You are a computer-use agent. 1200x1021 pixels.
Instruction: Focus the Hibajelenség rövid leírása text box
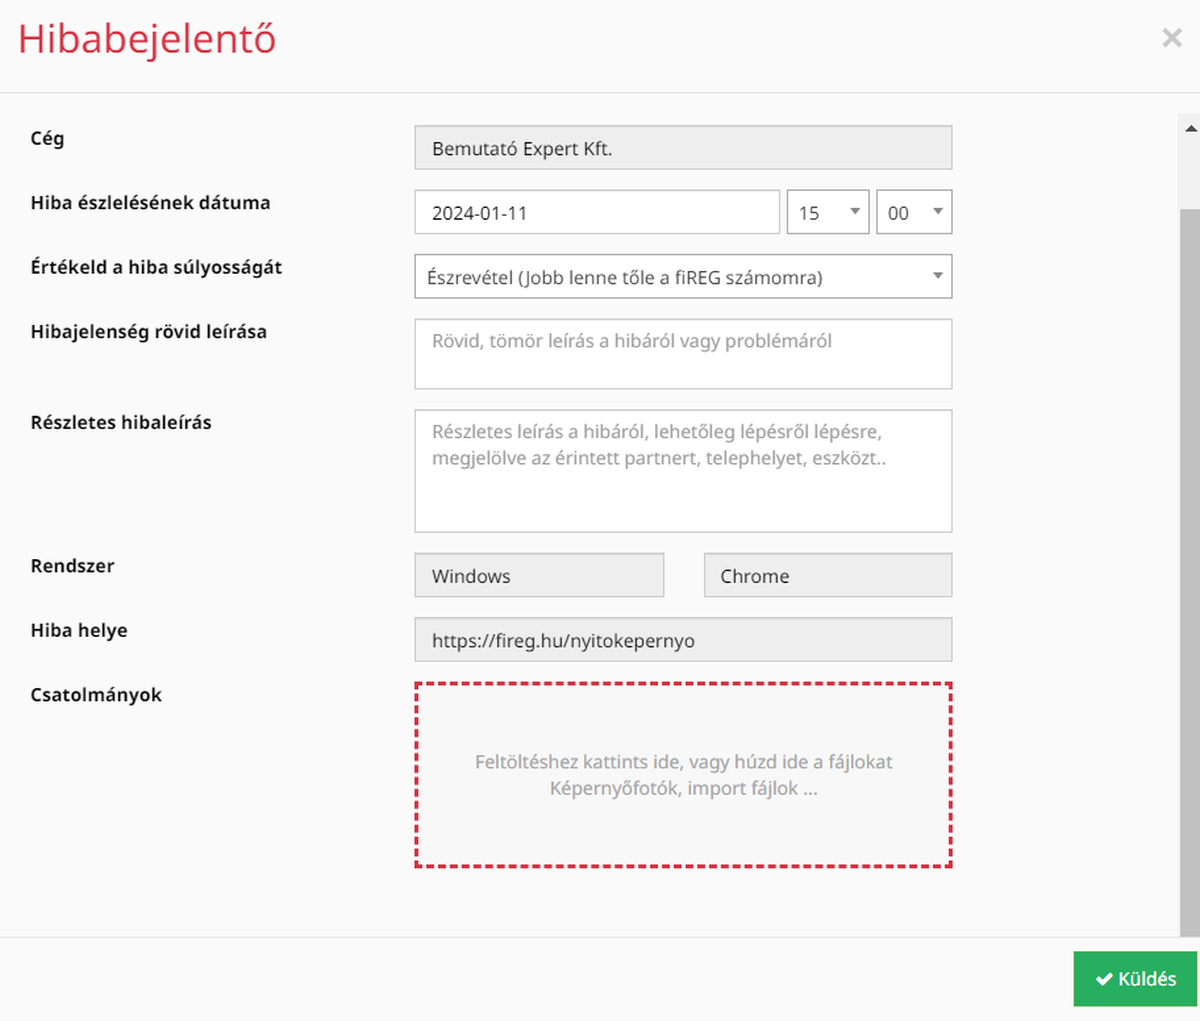click(683, 354)
